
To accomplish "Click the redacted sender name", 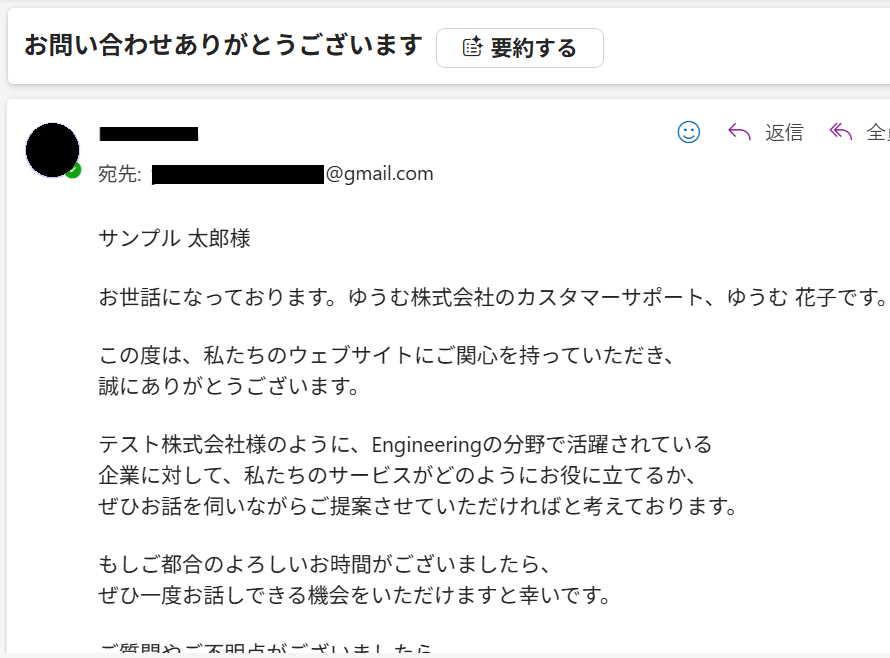I will click(x=148, y=133).
